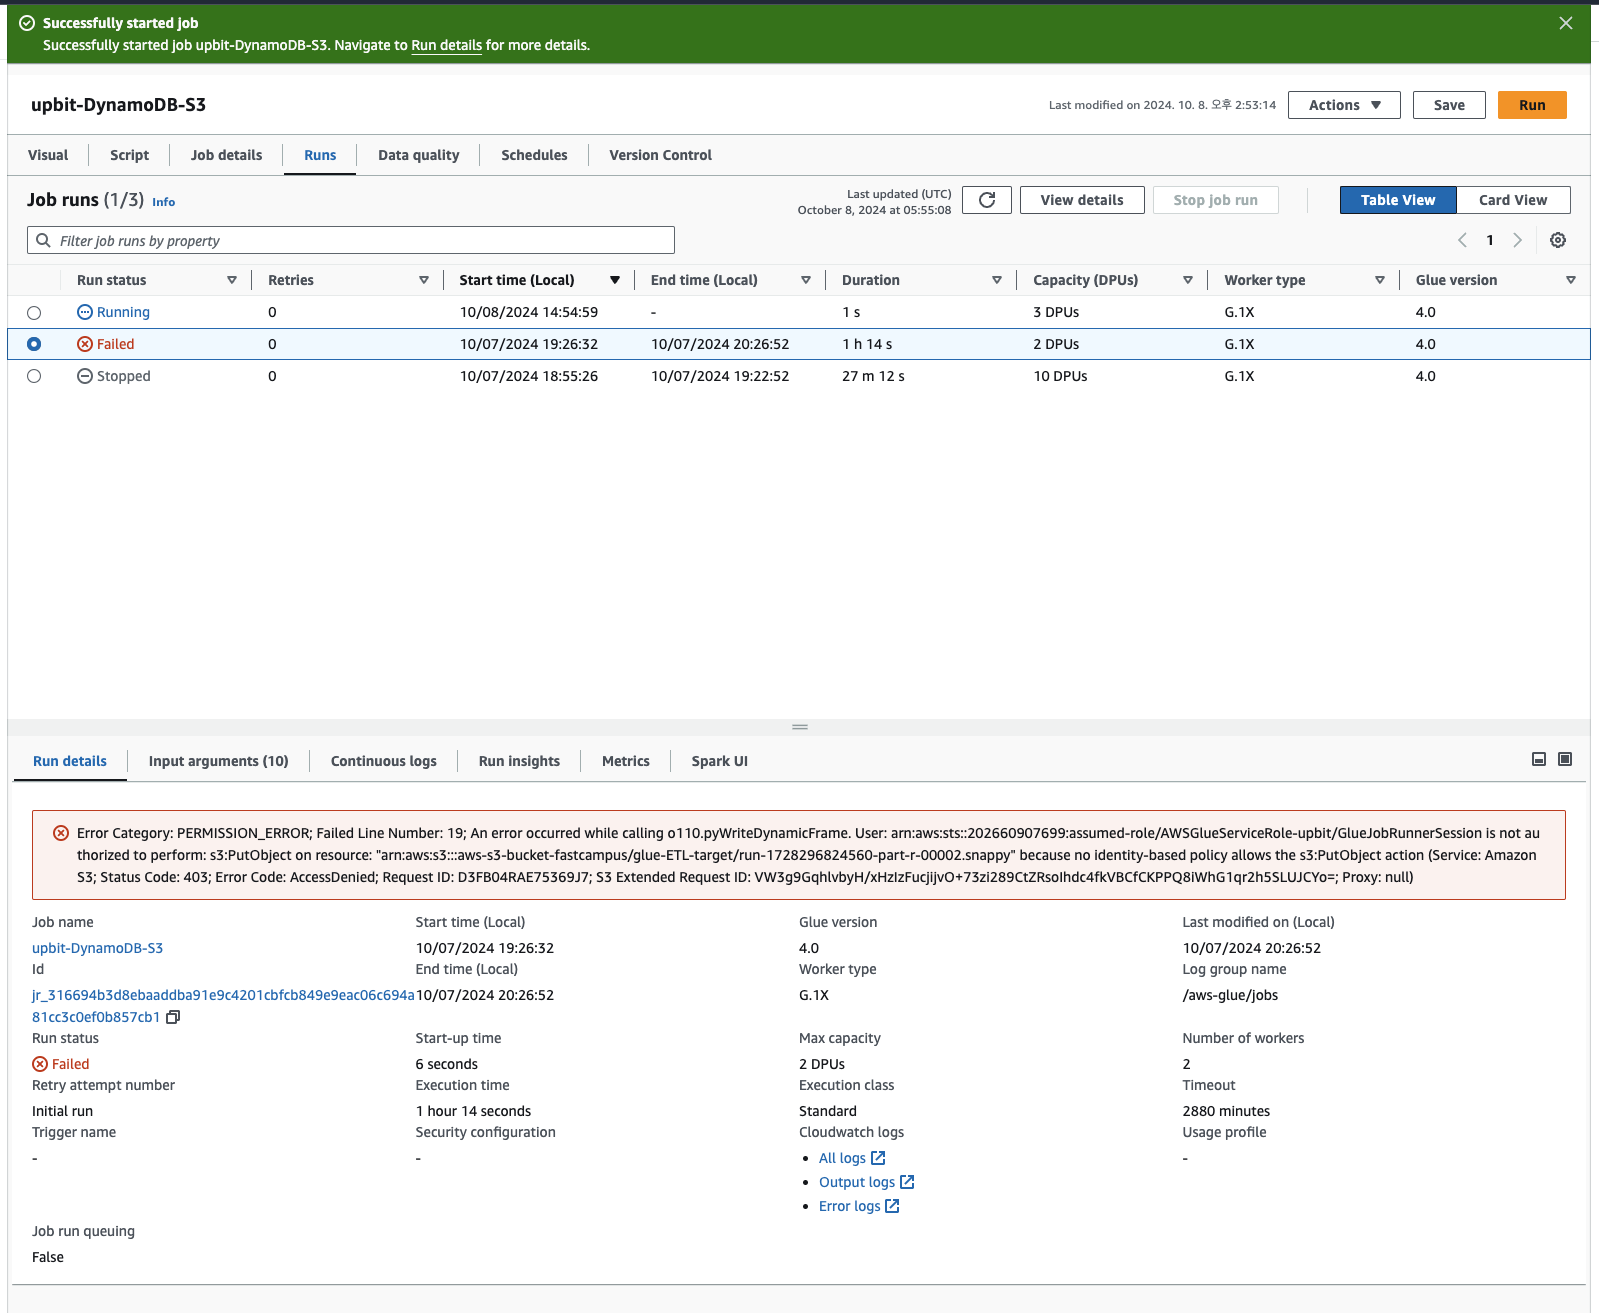The height and width of the screenshot is (1313, 1599).
Task: Open the Error logs link
Action: (859, 1206)
